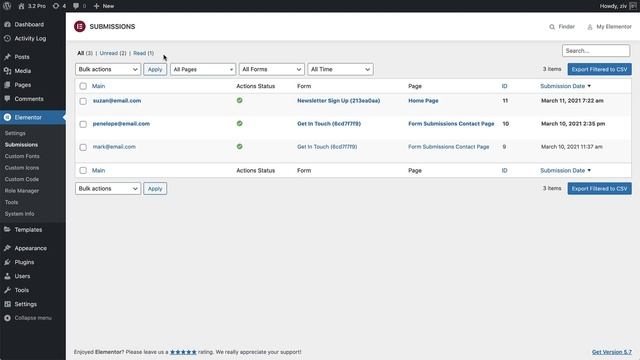Open the All Forms filter dropdown
The width and height of the screenshot is (640, 360).
click(x=272, y=69)
